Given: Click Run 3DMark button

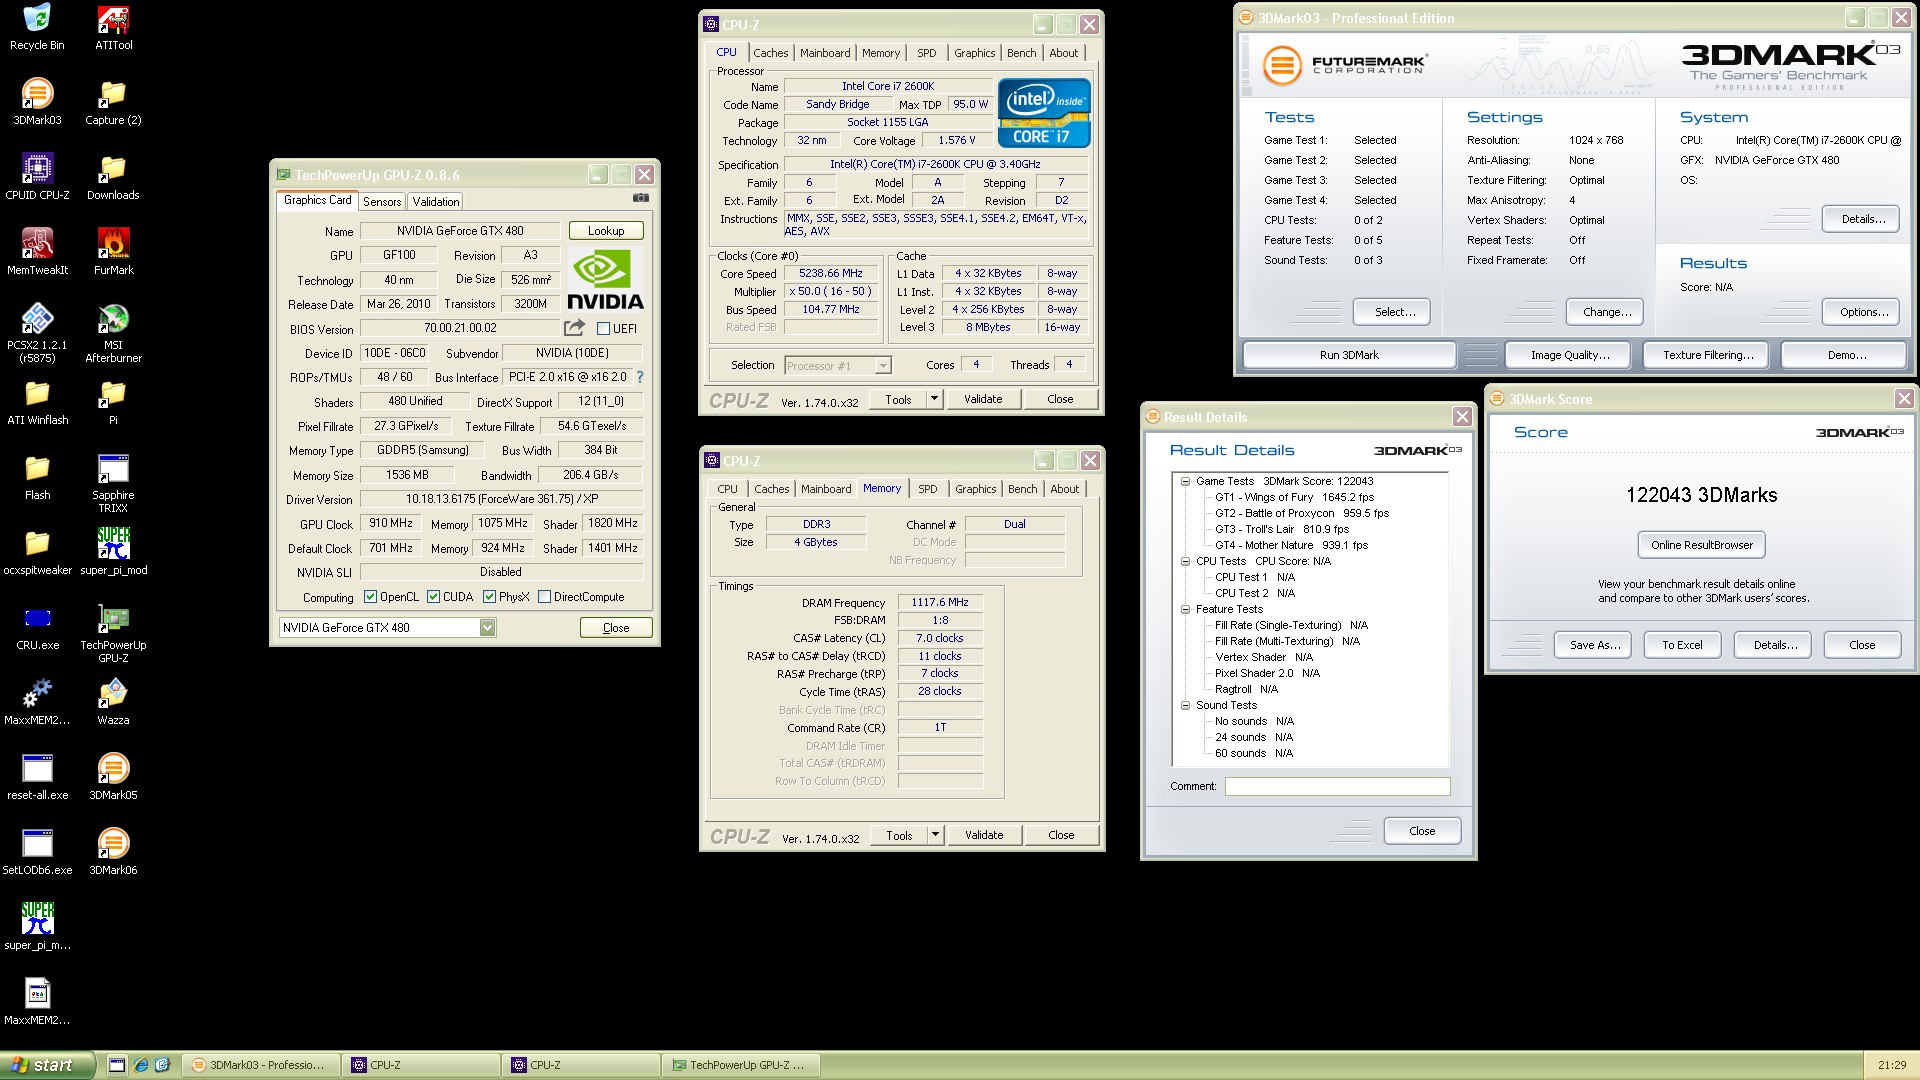Looking at the screenshot, I should tap(1349, 355).
